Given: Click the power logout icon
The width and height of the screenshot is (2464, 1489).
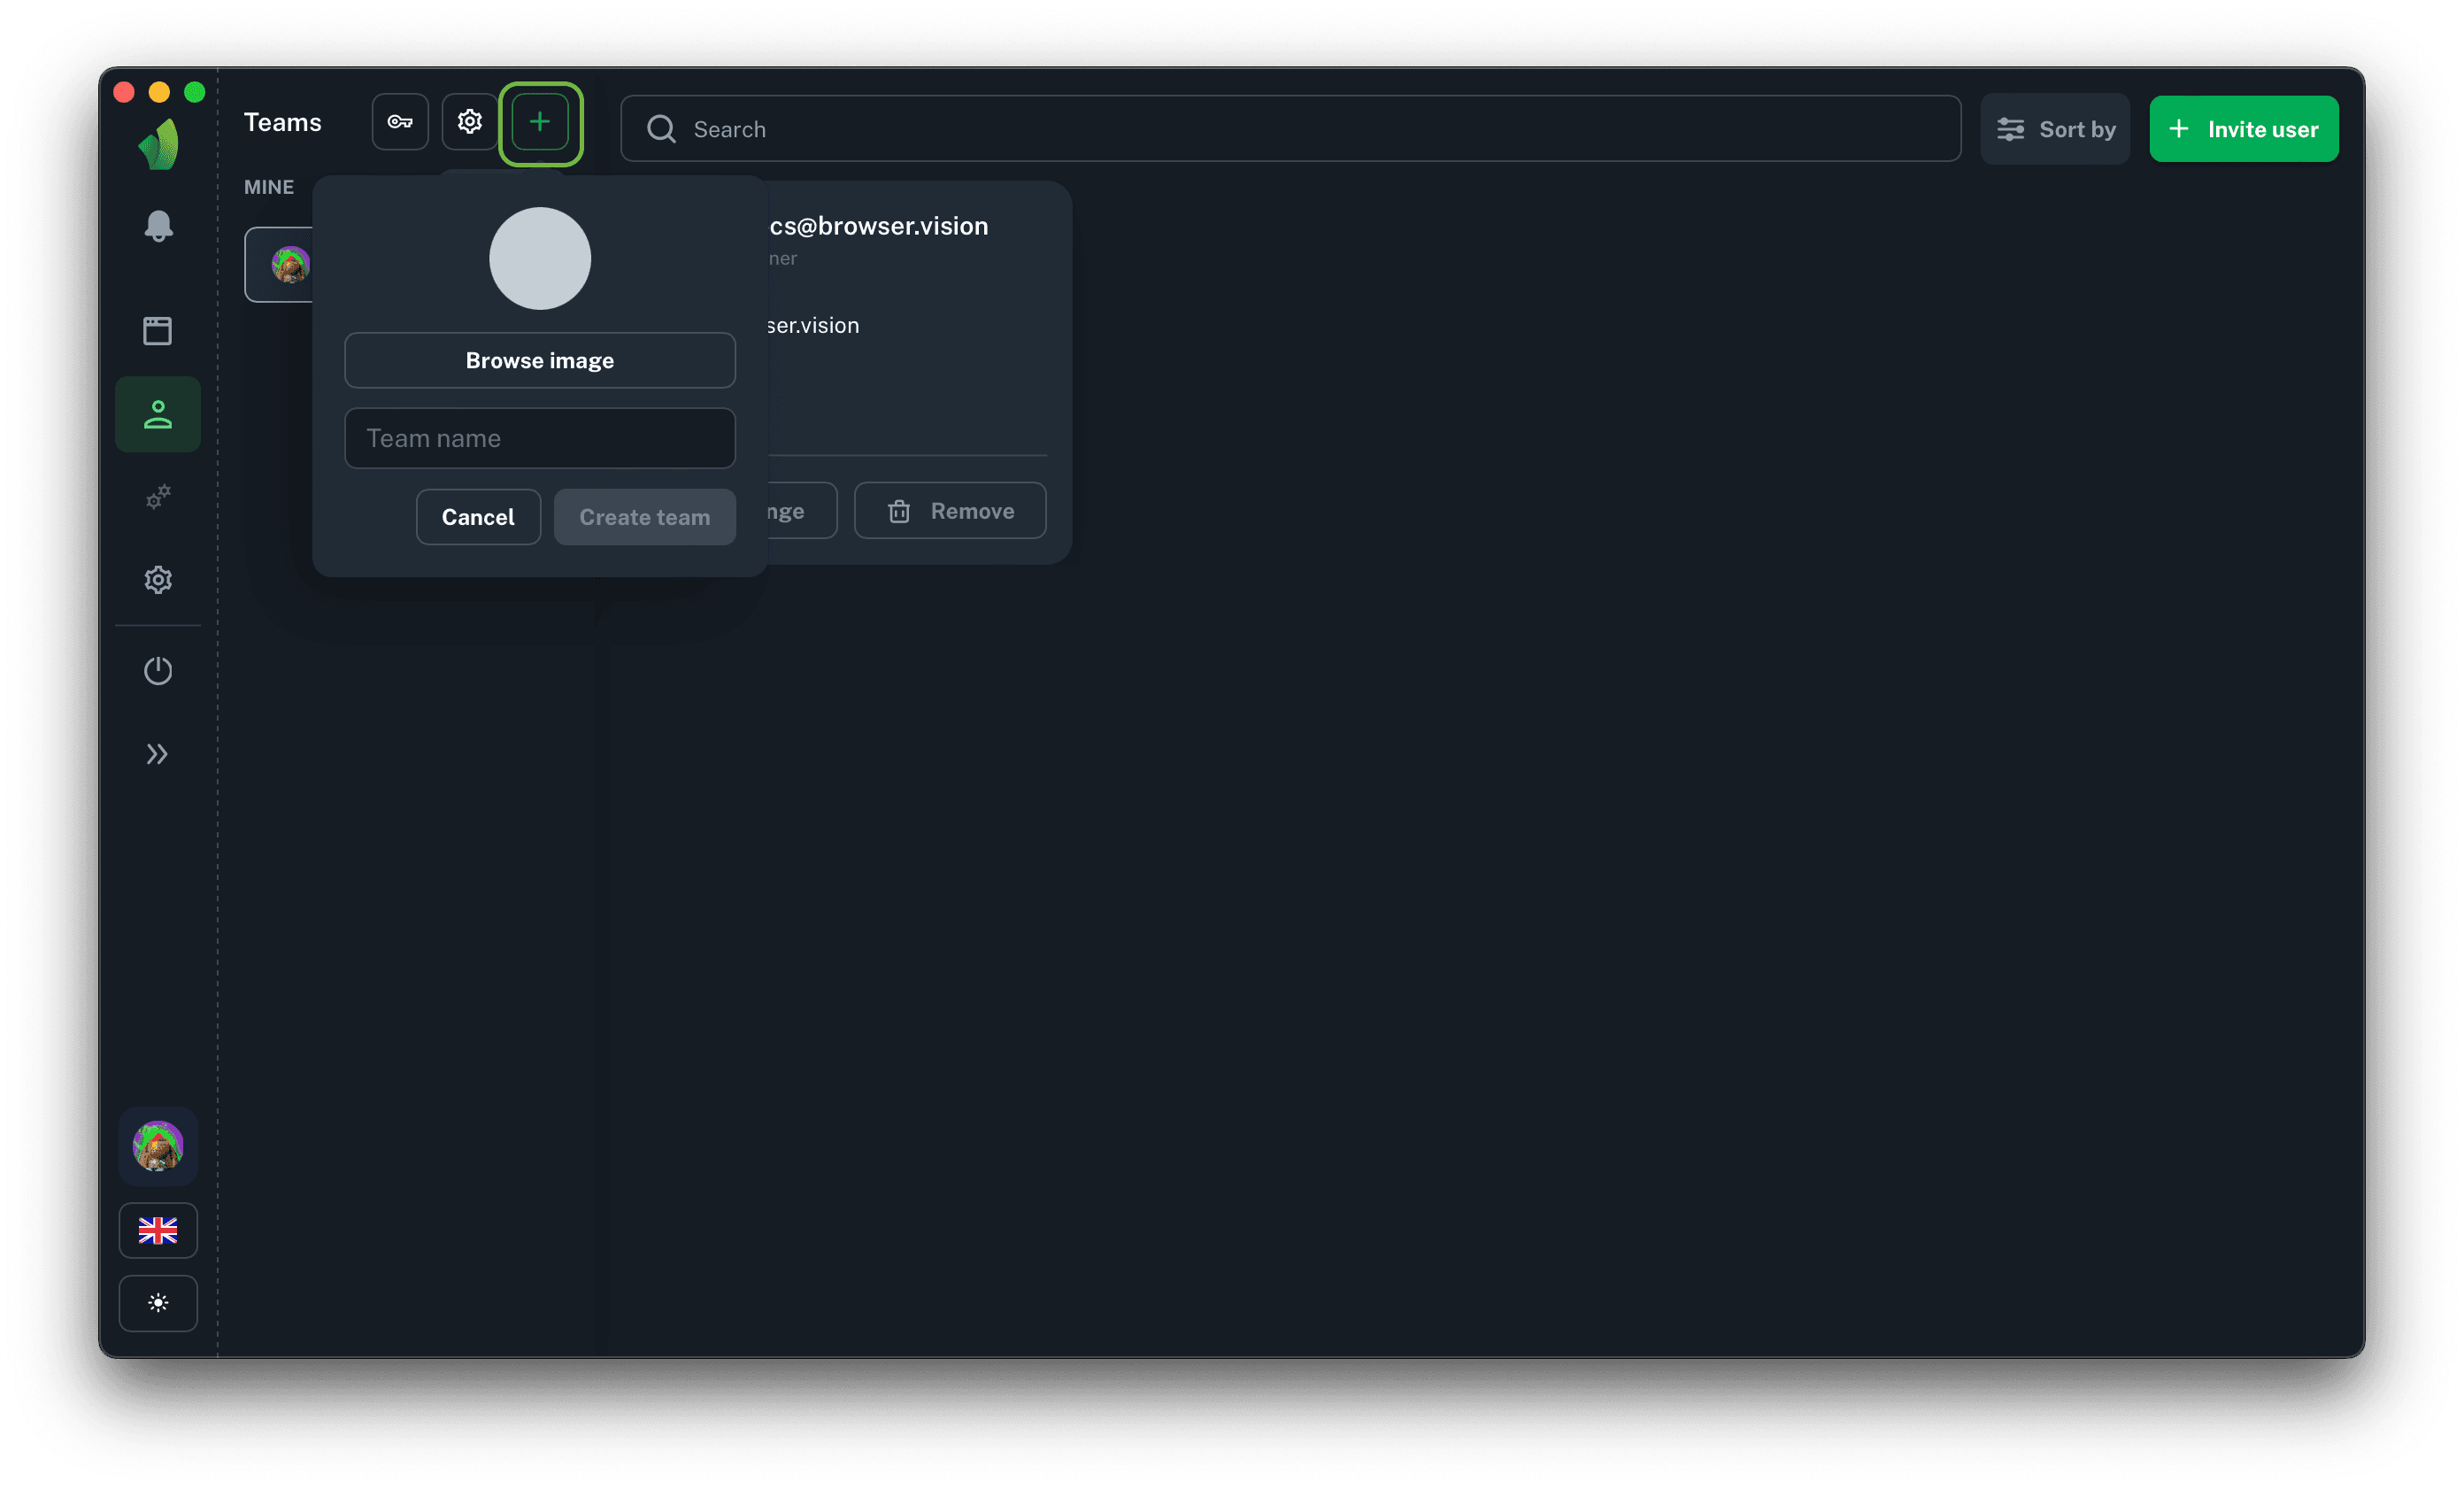Looking at the screenshot, I should [158, 670].
